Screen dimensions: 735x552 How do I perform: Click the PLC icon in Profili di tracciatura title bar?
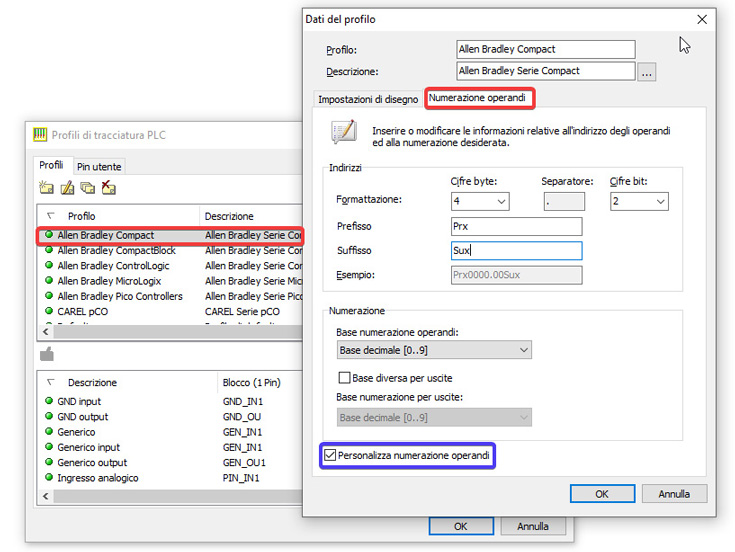(40, 135)
